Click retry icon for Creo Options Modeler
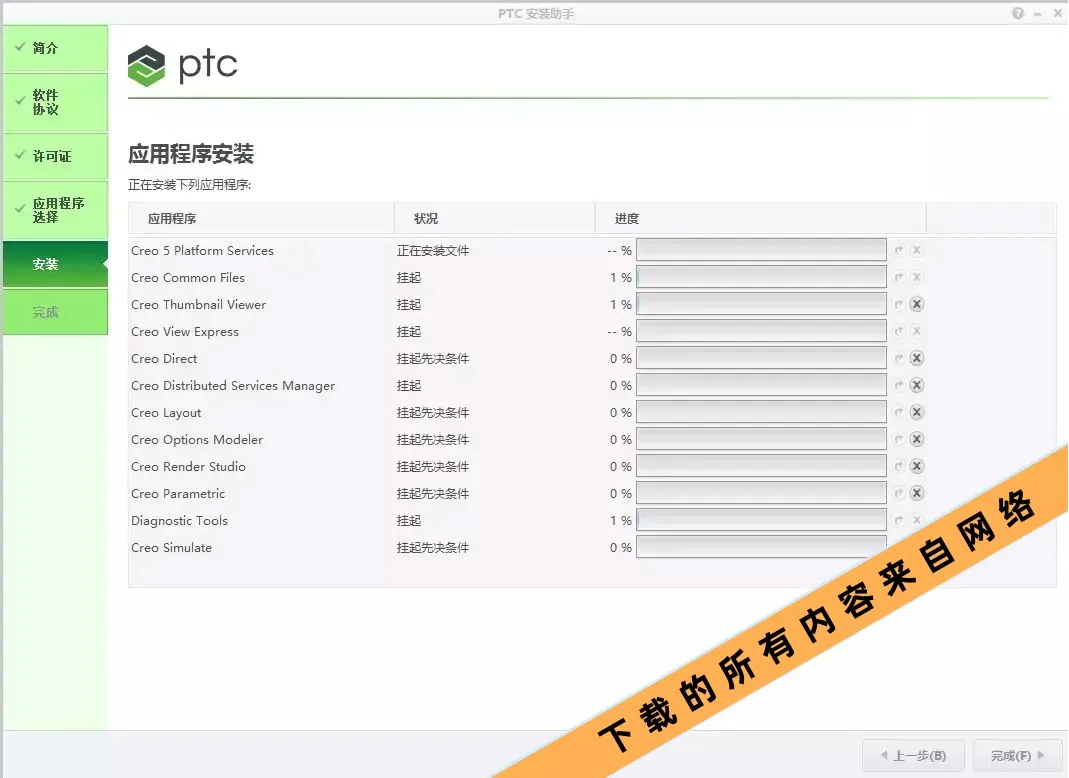The image size is (1069, 778). [x=899, y=439]
